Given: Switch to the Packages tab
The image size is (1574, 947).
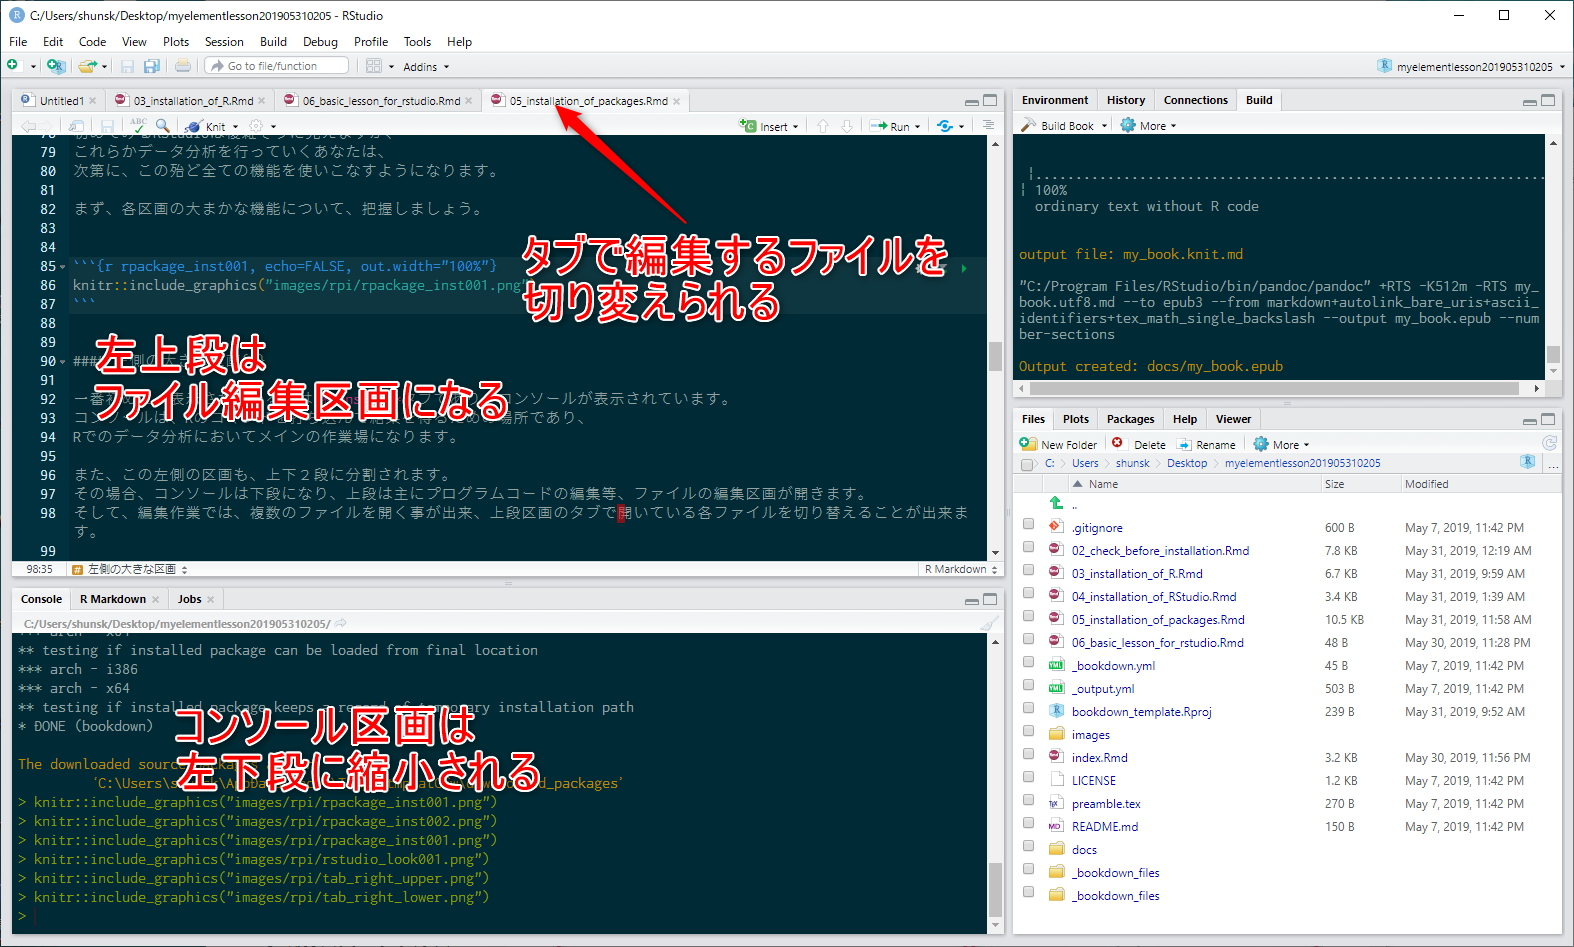Looking at the screenshot, I should click(1130, 419).
